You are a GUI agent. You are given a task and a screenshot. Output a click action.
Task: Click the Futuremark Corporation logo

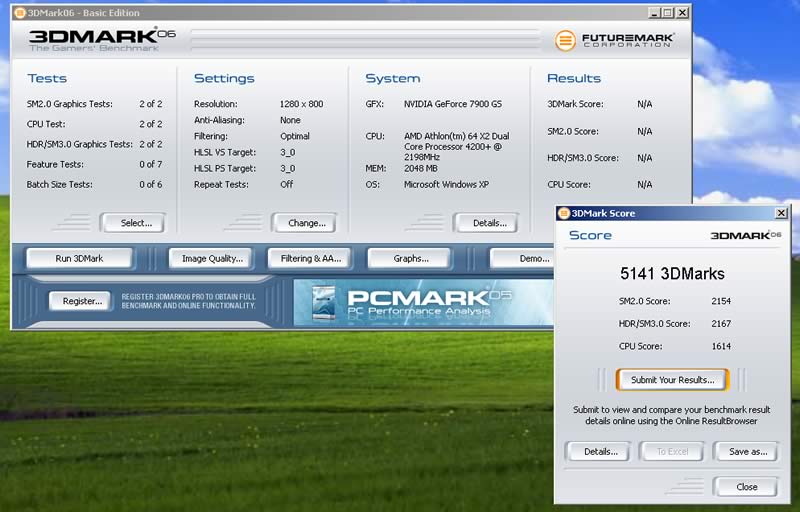[x=615, y=41]
